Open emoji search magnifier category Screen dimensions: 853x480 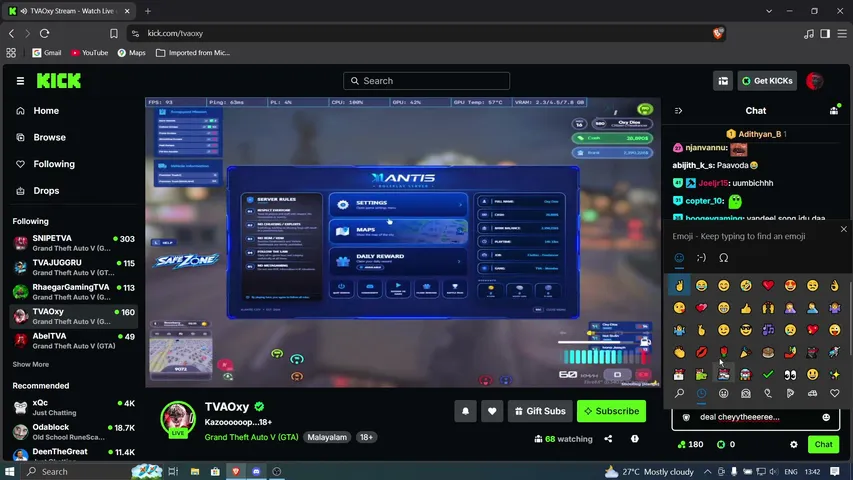(x=679, y=393)
